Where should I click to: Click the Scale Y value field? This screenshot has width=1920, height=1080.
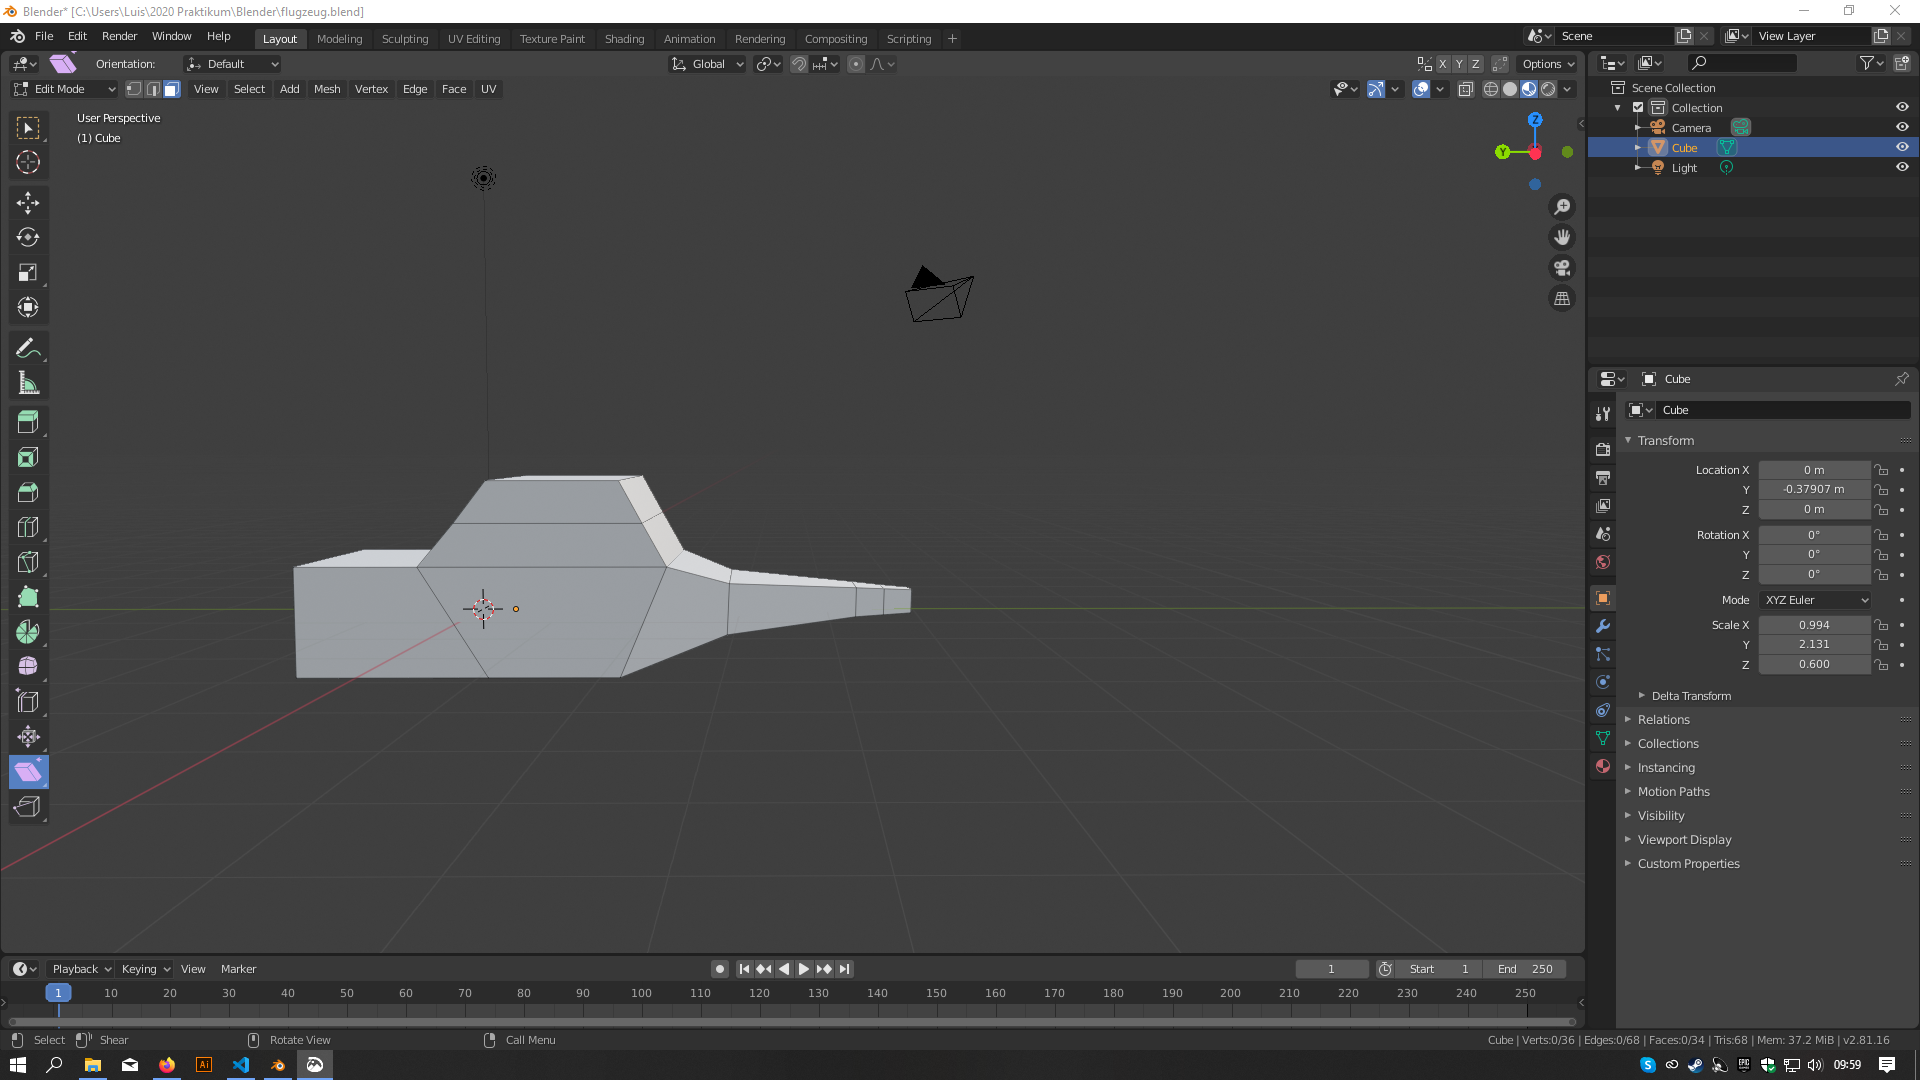pyautogui.click(x=1813, y=645)
